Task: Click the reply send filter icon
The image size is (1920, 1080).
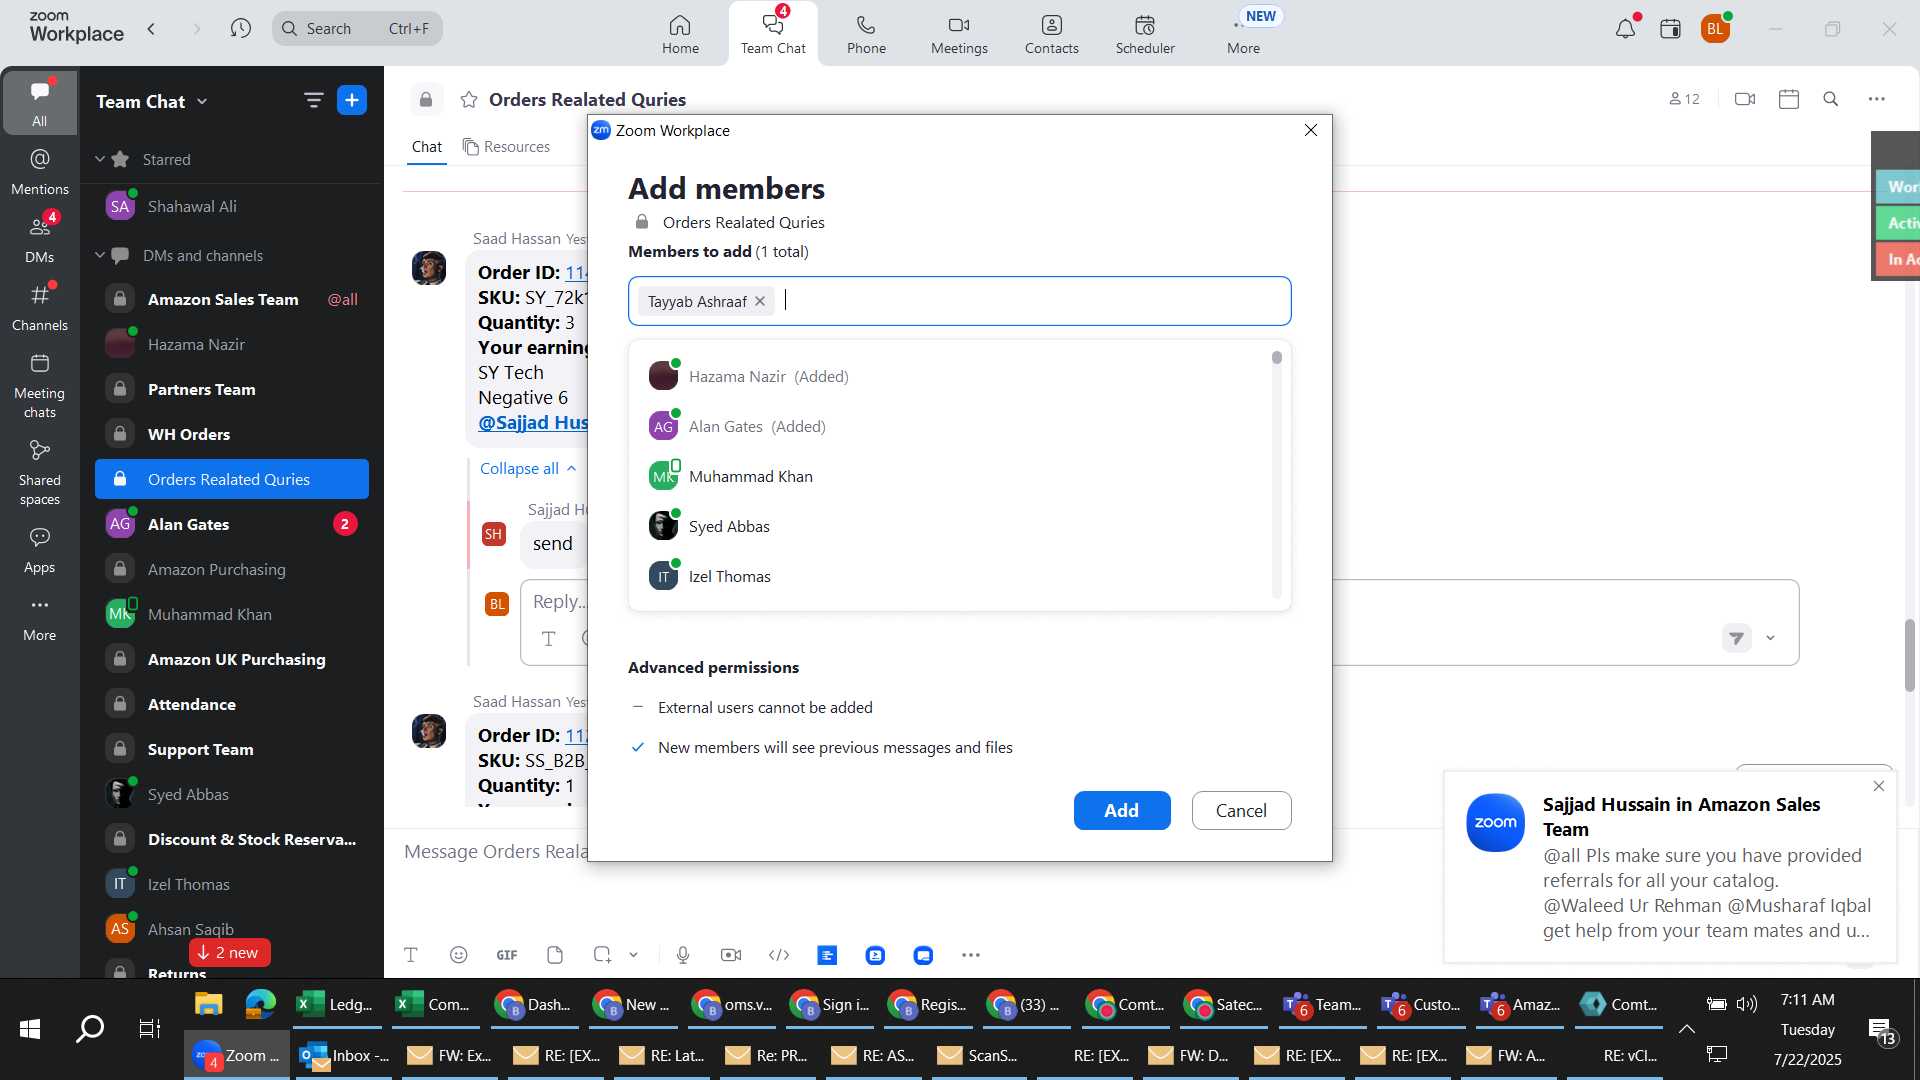Action: click(x=1737, y=638)
